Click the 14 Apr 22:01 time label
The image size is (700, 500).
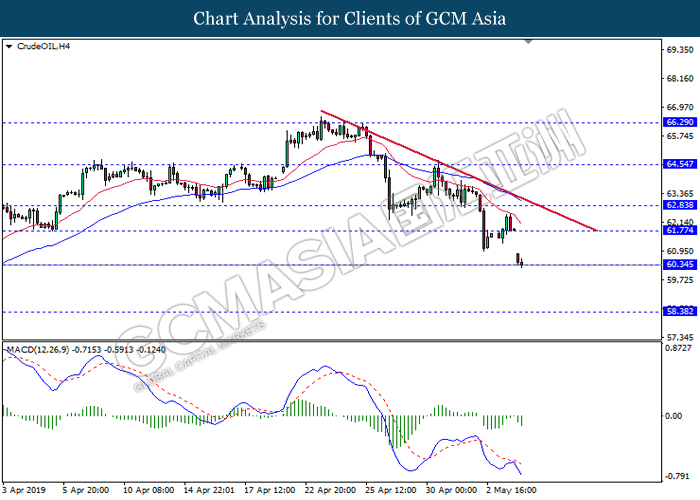[x=209, y=490]
